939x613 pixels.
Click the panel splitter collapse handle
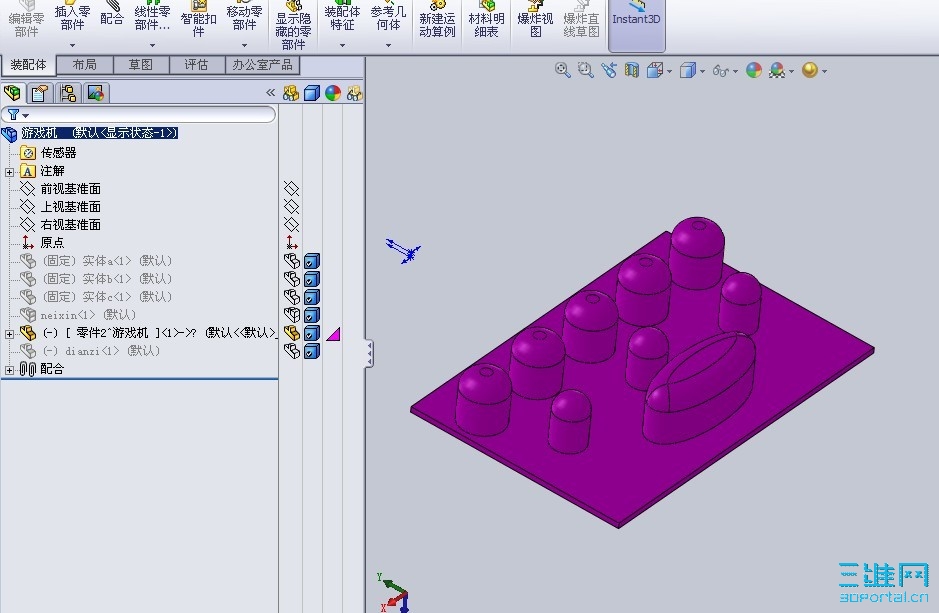pos(369,354)
